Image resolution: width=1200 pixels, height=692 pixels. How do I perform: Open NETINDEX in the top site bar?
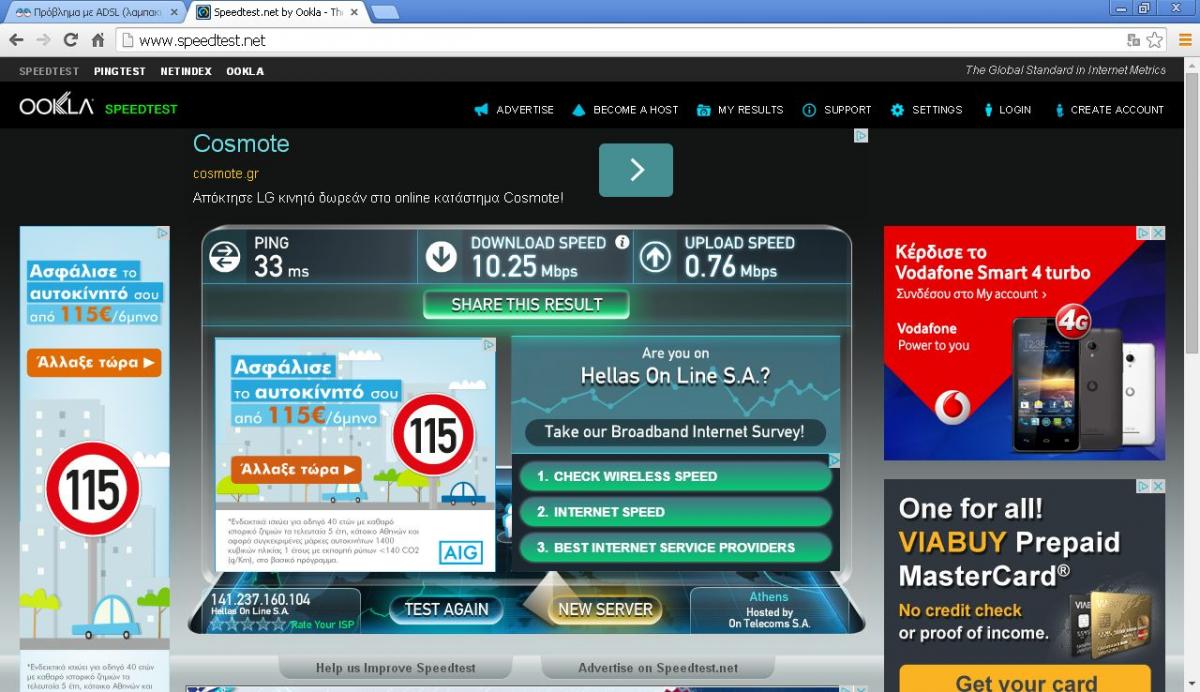pos(186,71)
